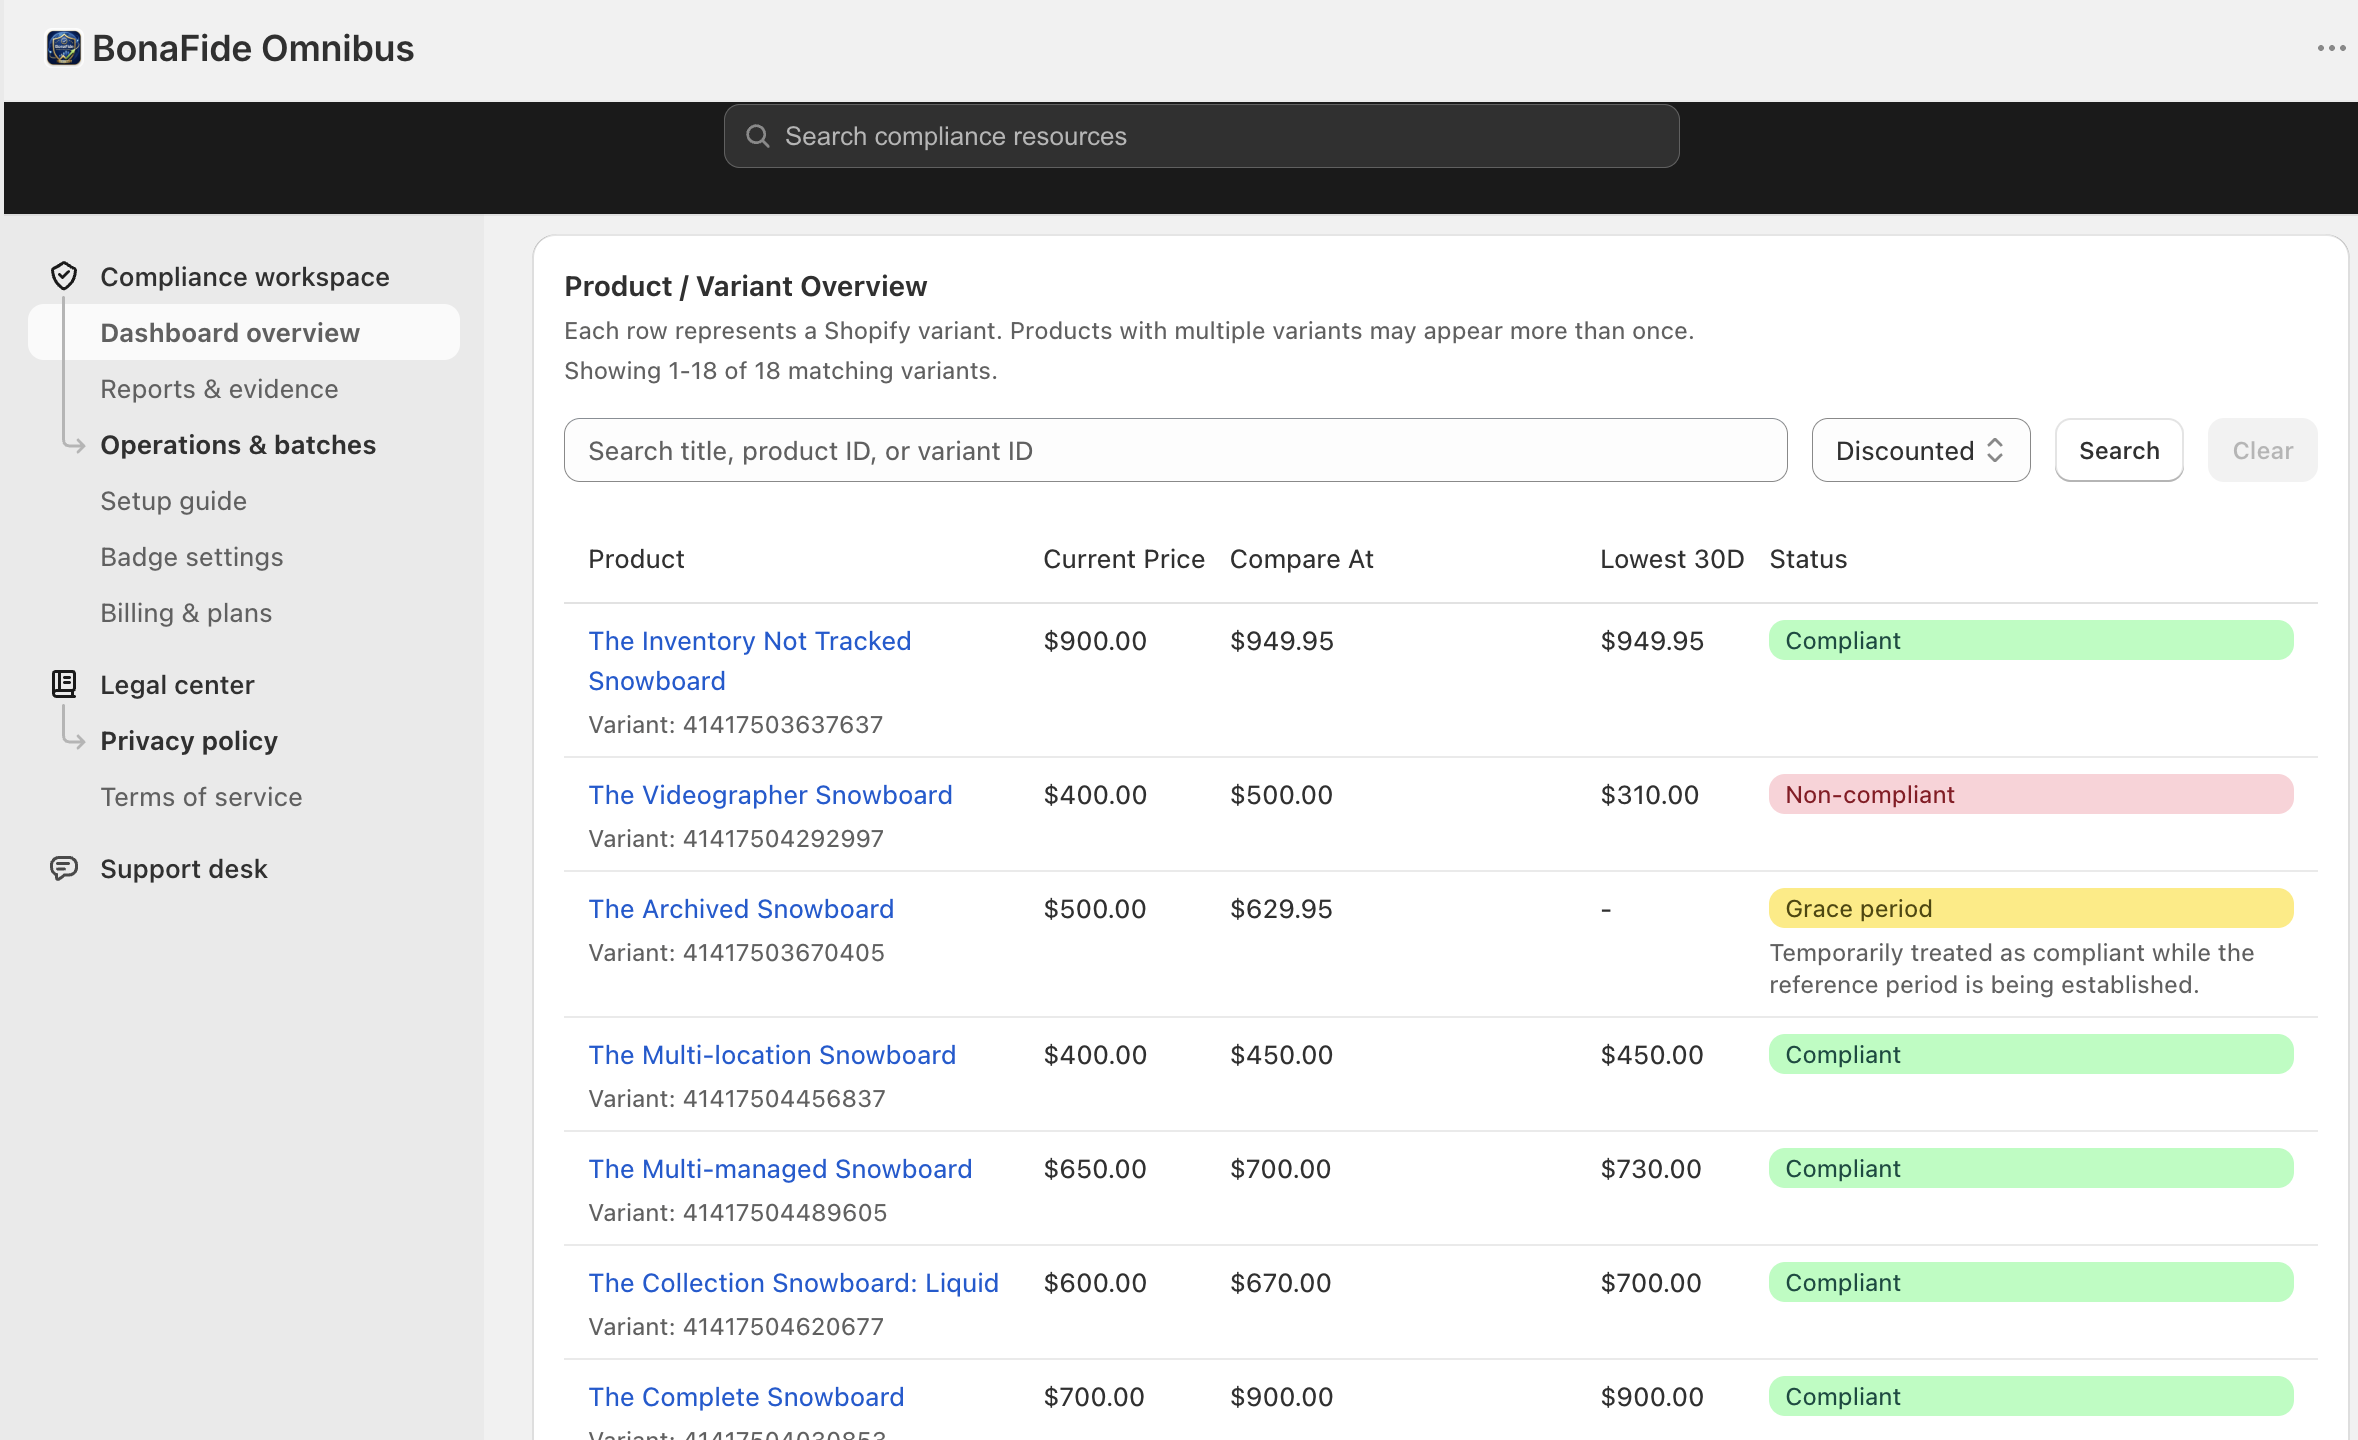Click the Clear button
The image size is (2358, 1440).
click(x=2262, y=450)
